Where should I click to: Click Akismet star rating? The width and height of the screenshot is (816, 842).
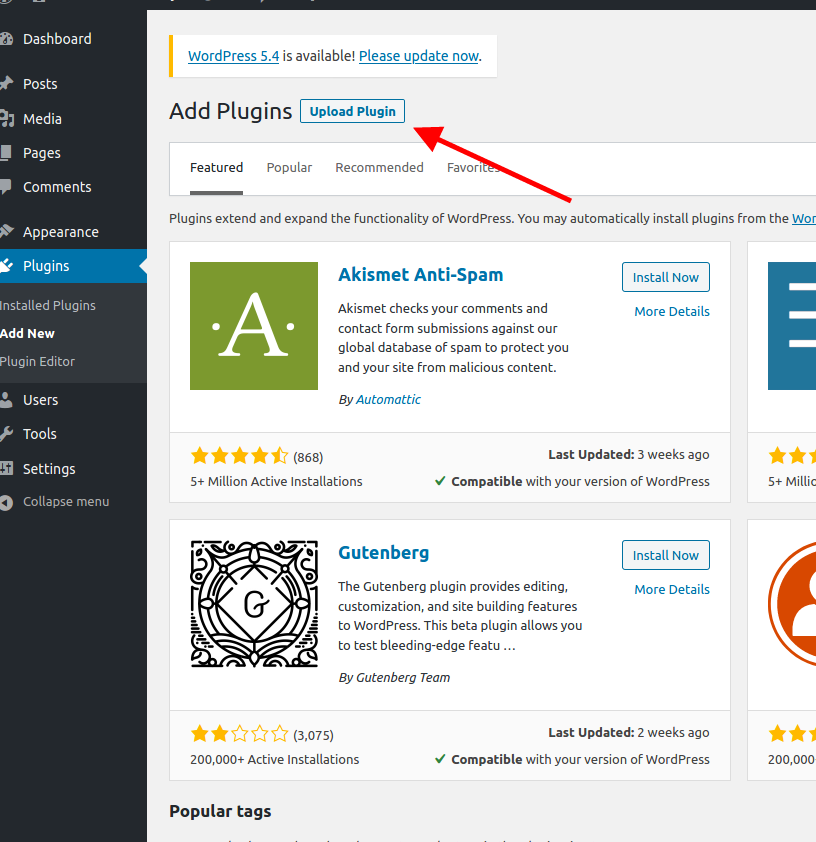pos(239,456)
